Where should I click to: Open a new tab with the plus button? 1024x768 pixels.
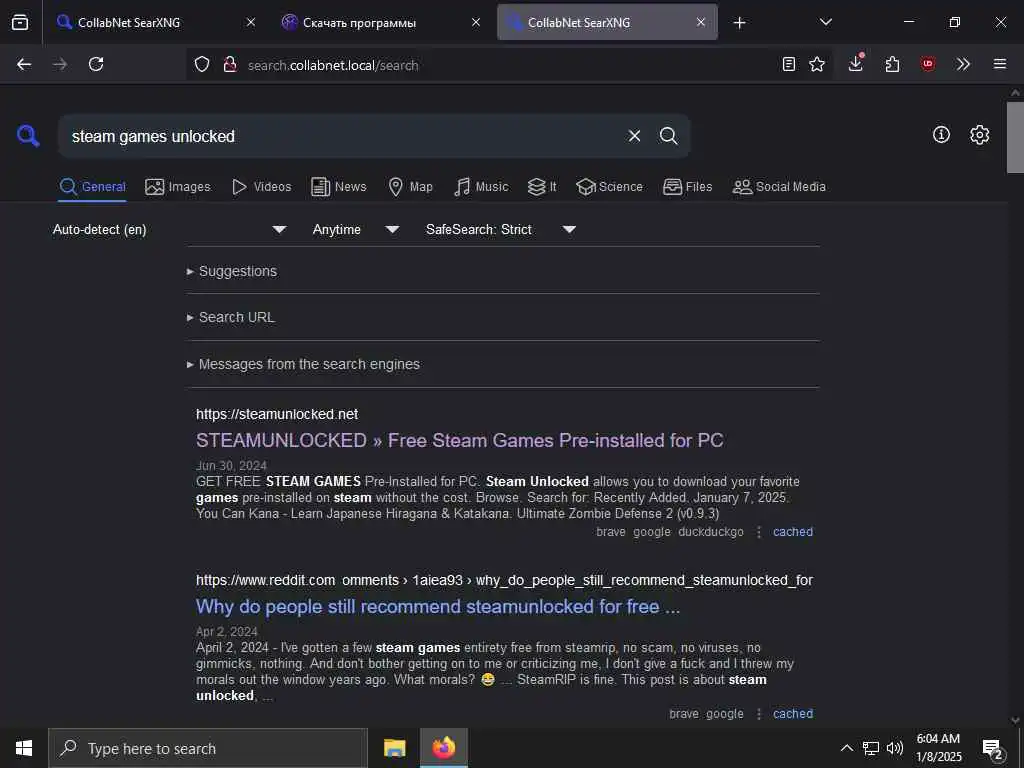tap(739, 23)
